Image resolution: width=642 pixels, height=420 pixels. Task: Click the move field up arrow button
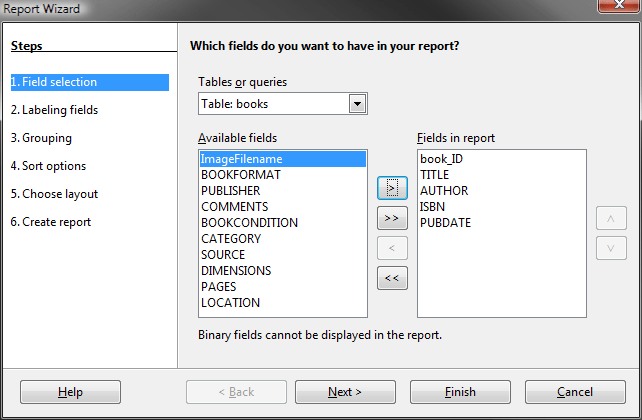tap(611, 219)
